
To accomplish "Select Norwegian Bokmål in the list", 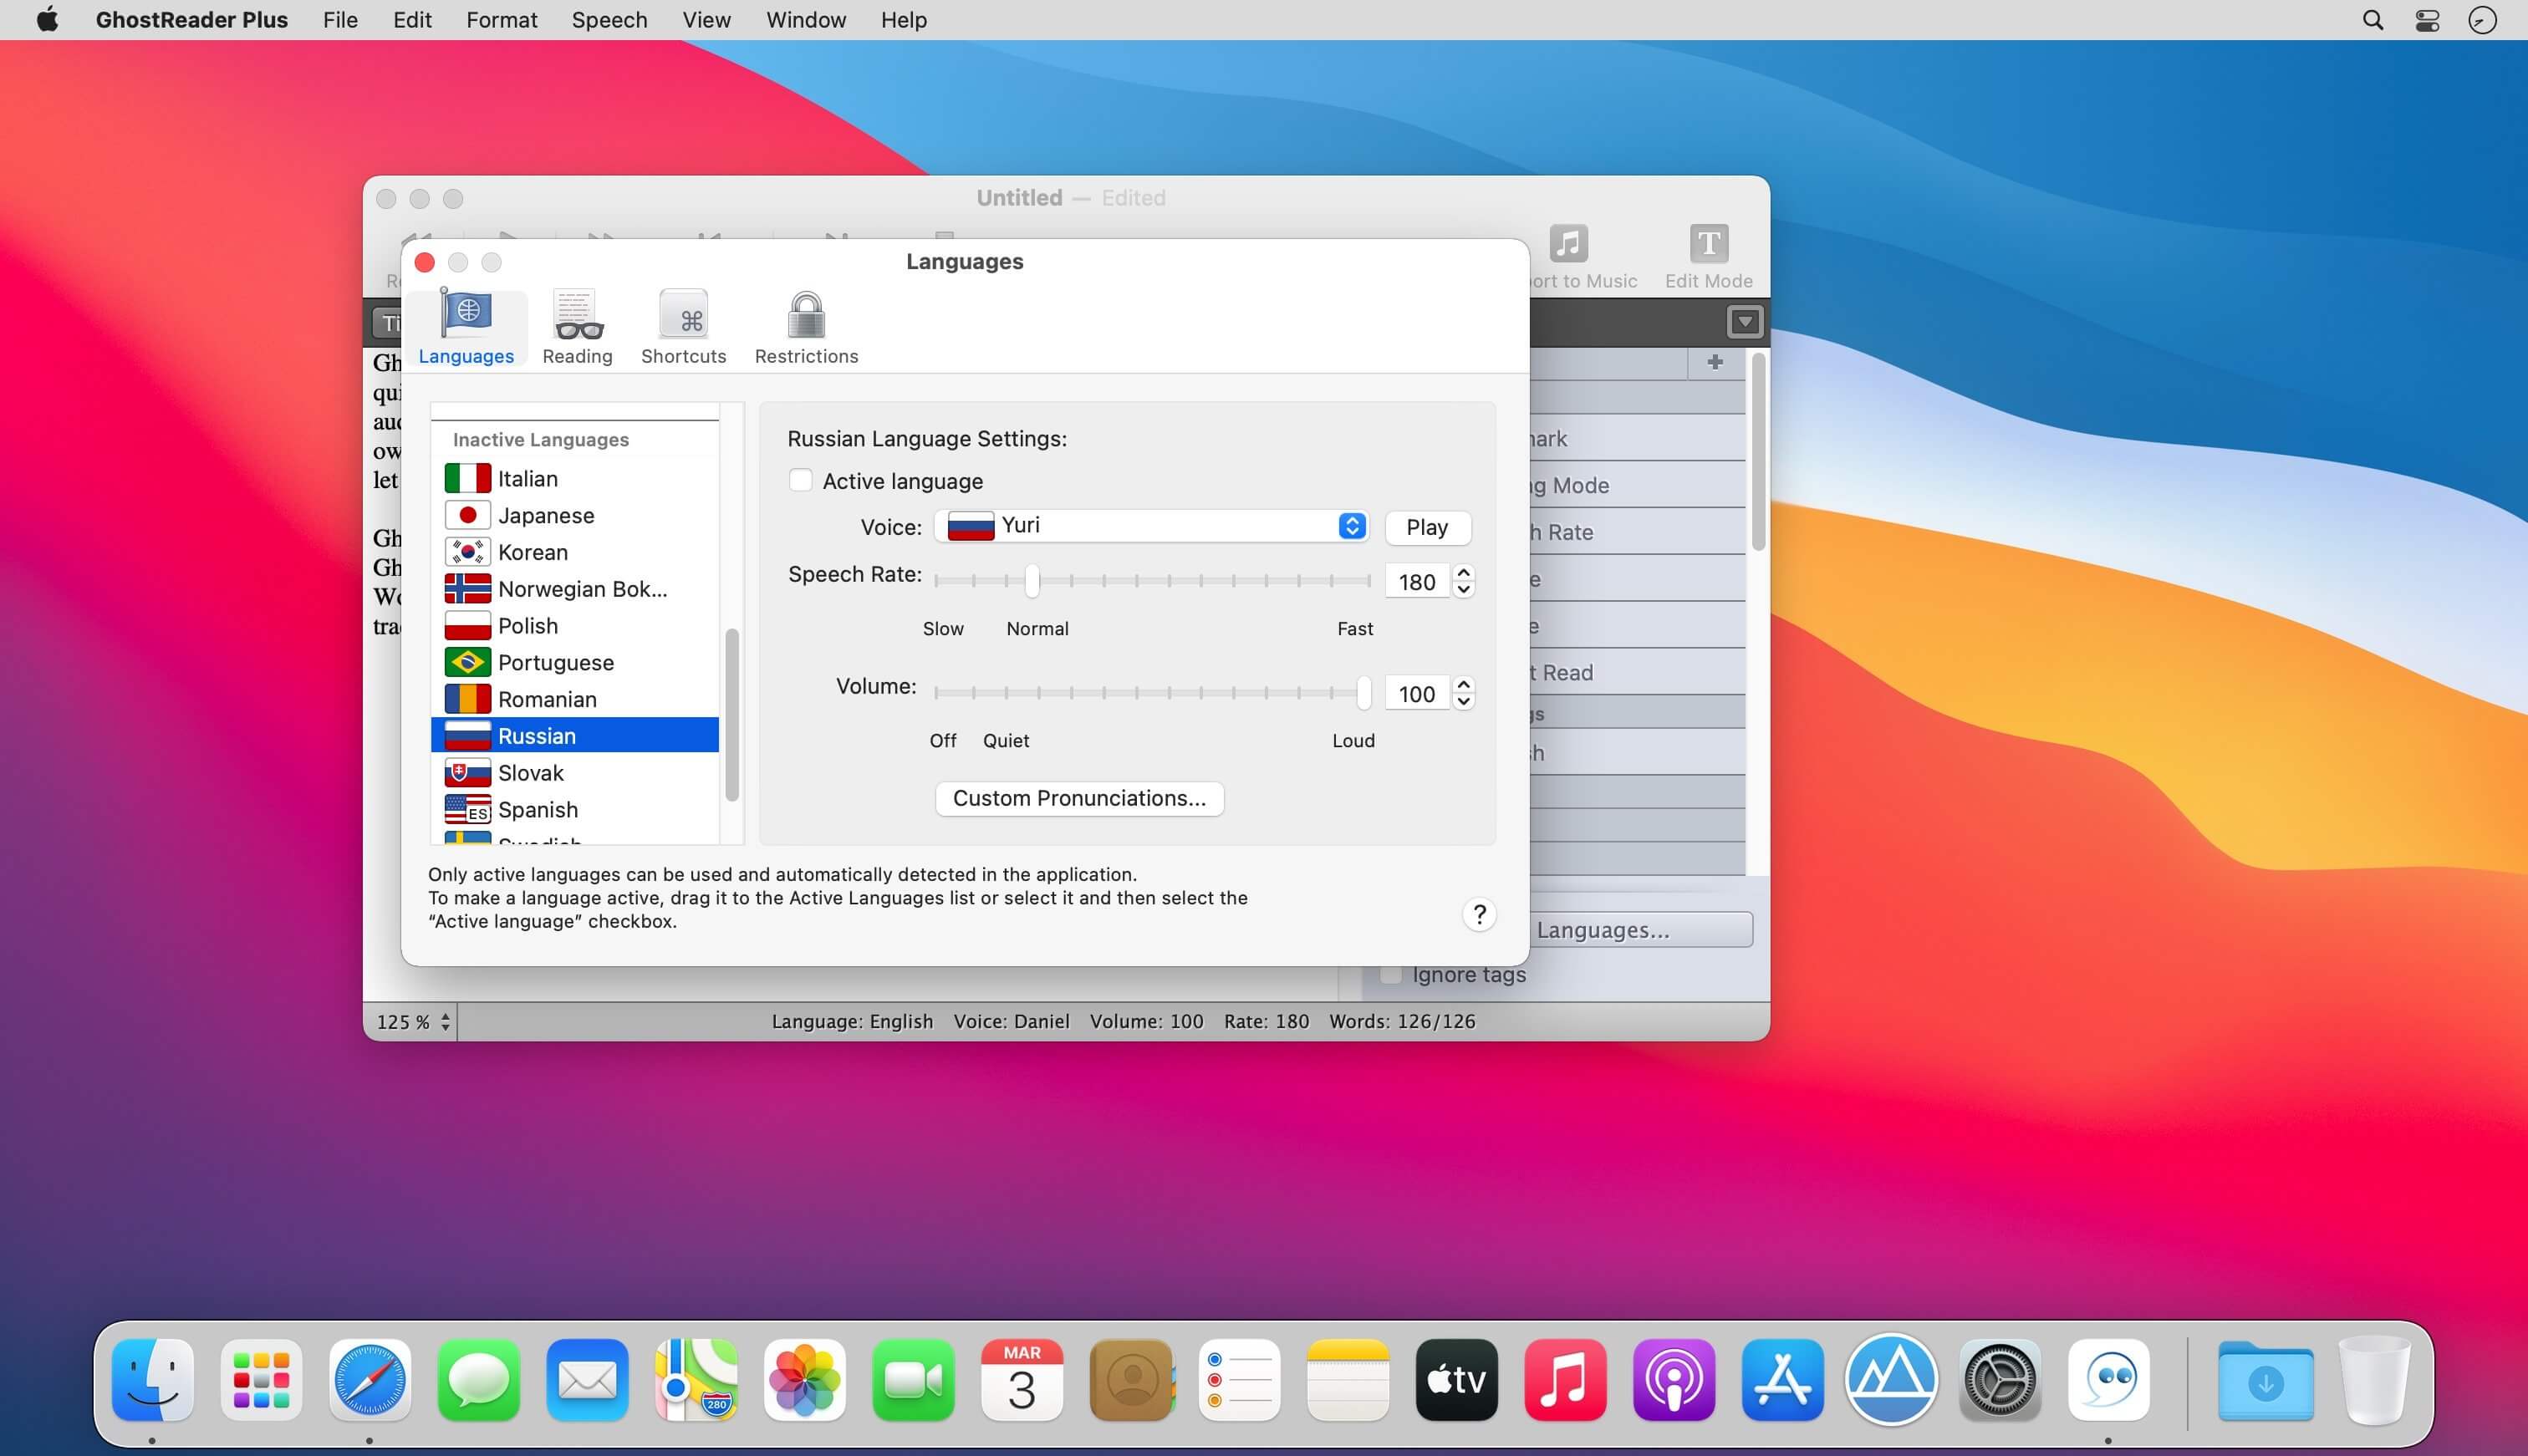I will tap(575, 589).
